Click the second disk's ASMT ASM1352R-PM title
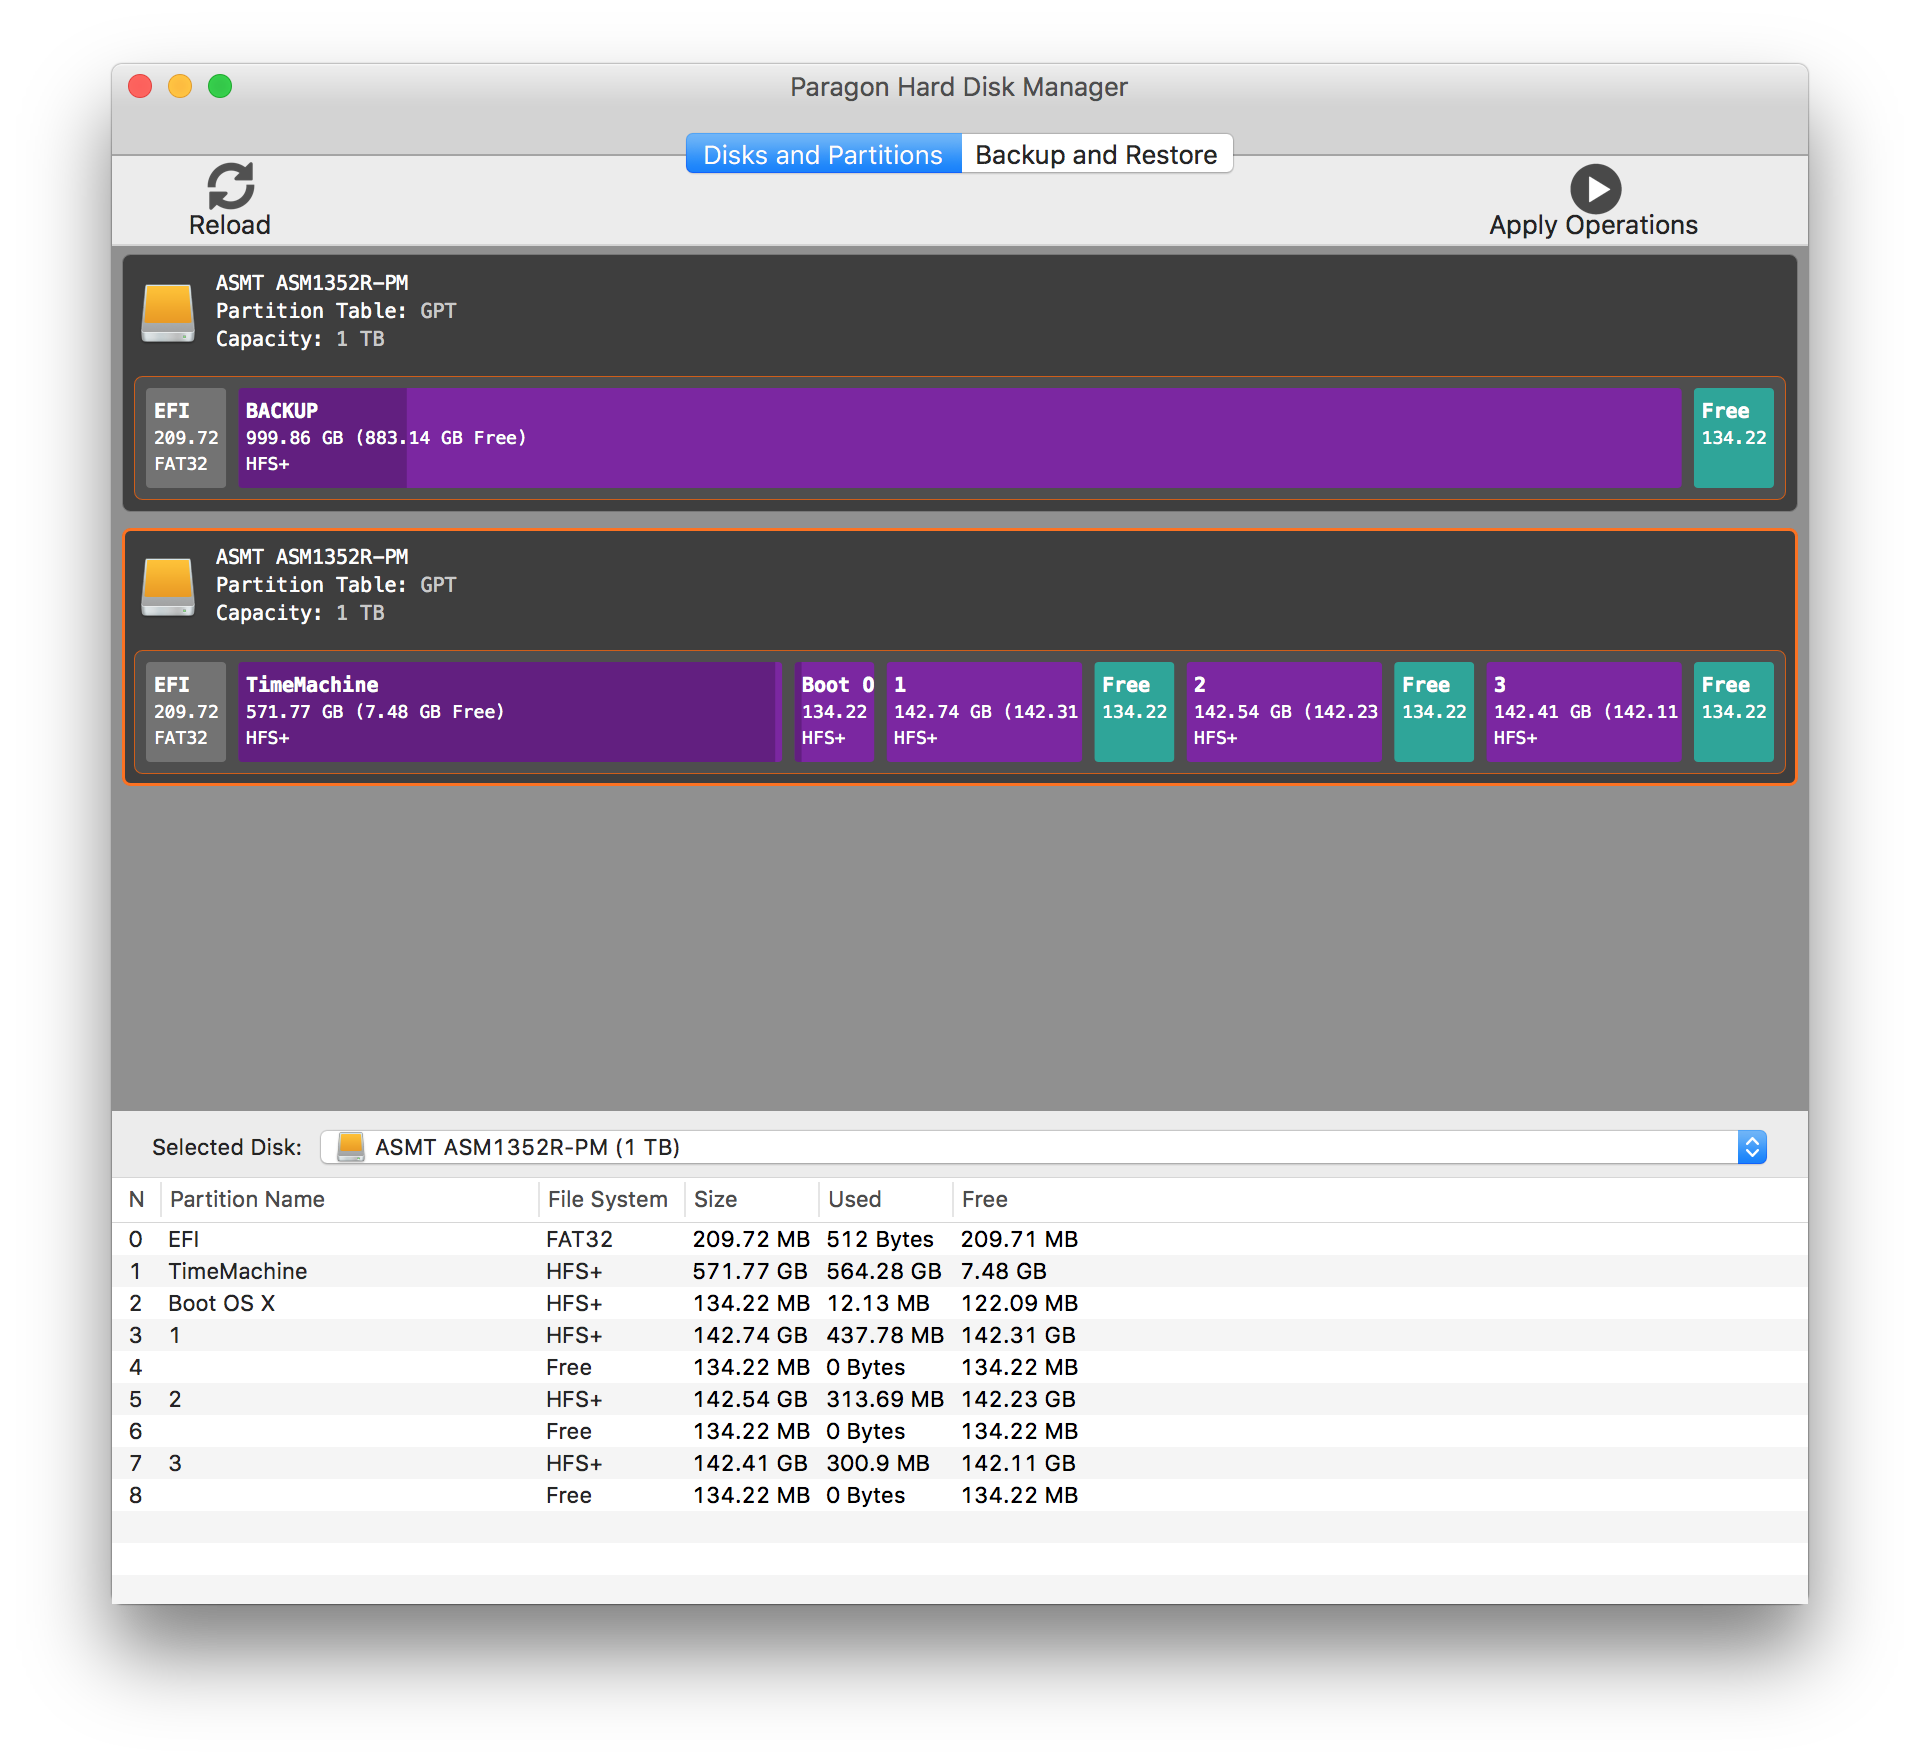Image resolution: width=1920 pixels, height=1764 pixels. tap(312, 557)
